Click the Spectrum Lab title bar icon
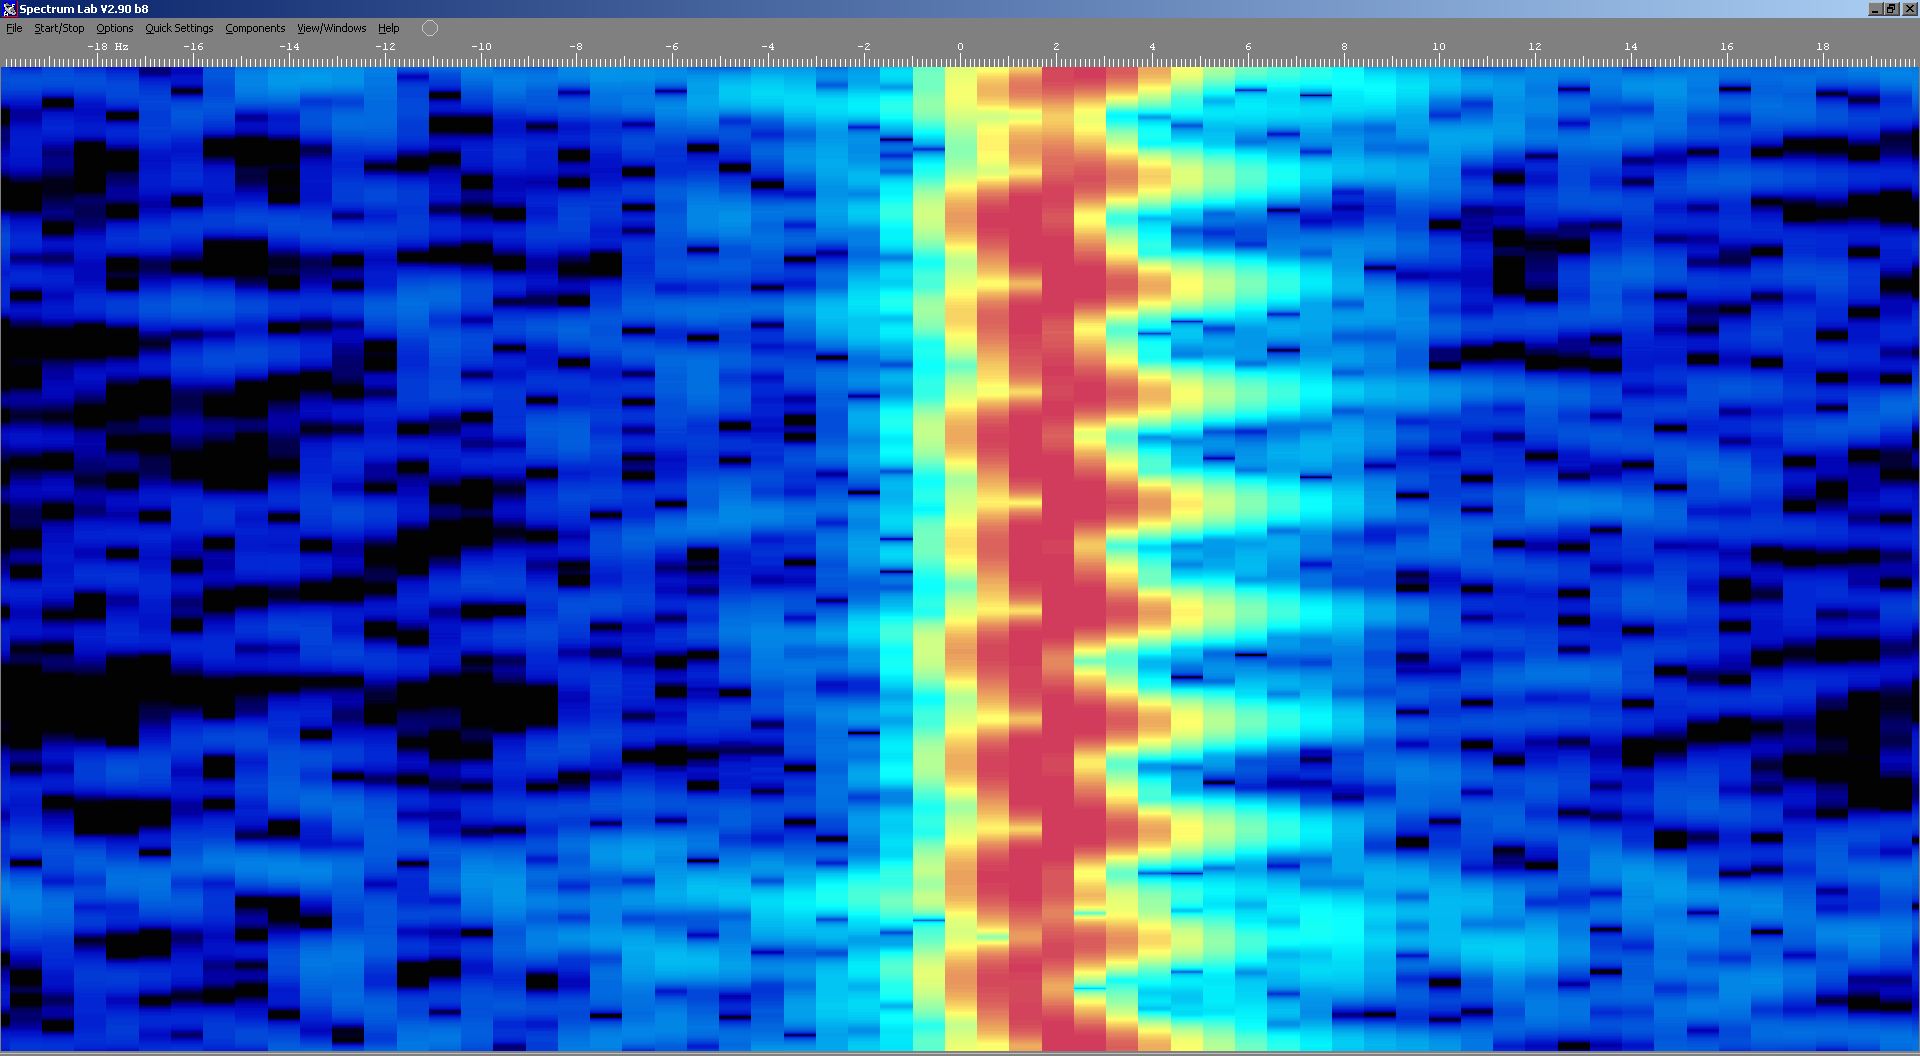Screen dimensions: 1920x1056 (x=9, y=9)
